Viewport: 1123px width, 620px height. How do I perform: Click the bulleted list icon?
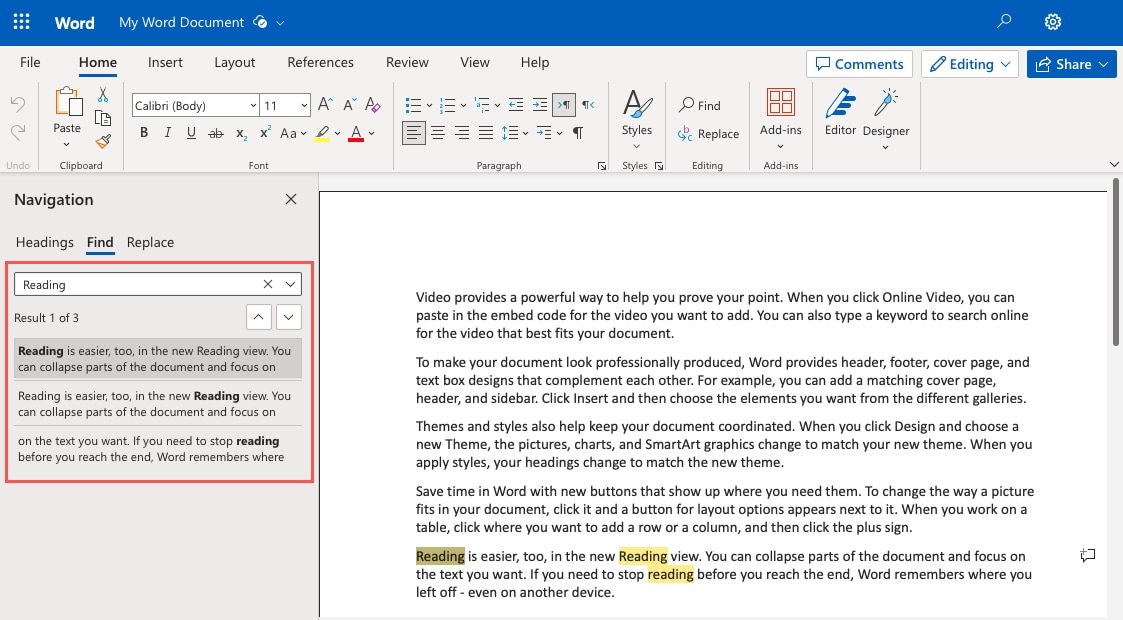pyautogui.click(x=414, y=104)
